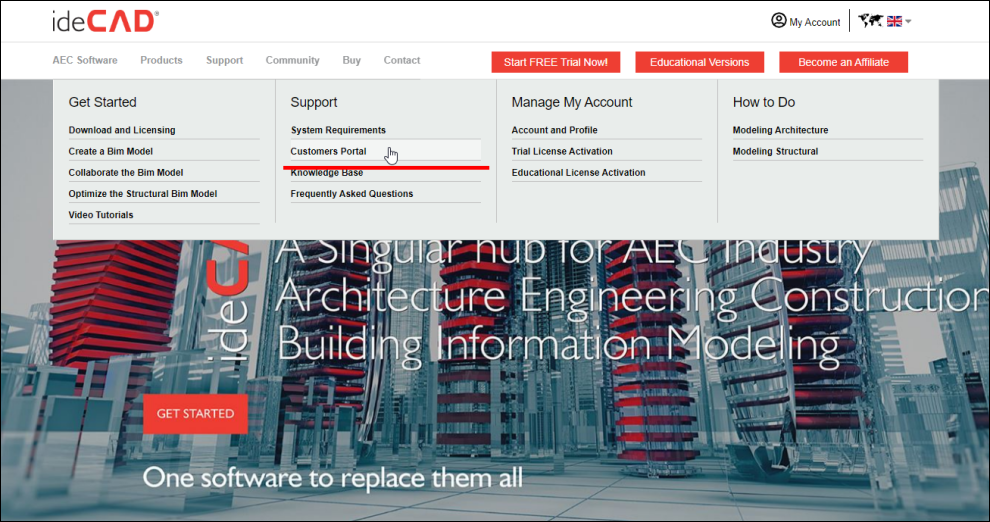Open Knowledge Base link

pyautogui.click(x=326, y=173)
